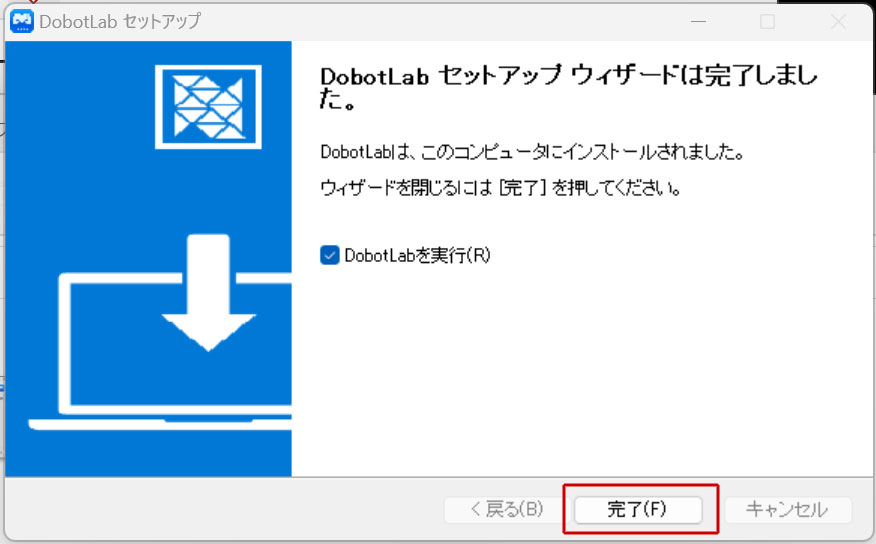The height and width of the screenshot is (544, 876).
Task: Click the DobotLabを実行(R) label text
Action: coord(417,255)
